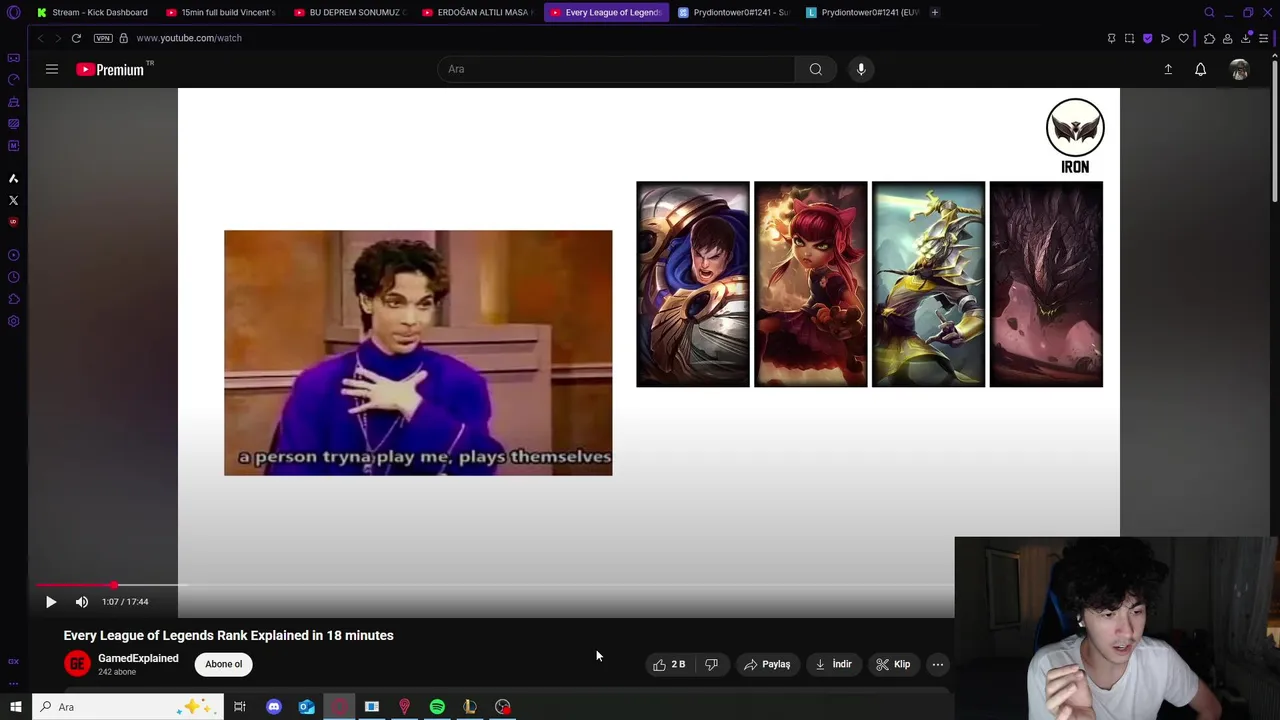Play the video
Viewport: 1280px width, 720px height.
click(51, 602)
